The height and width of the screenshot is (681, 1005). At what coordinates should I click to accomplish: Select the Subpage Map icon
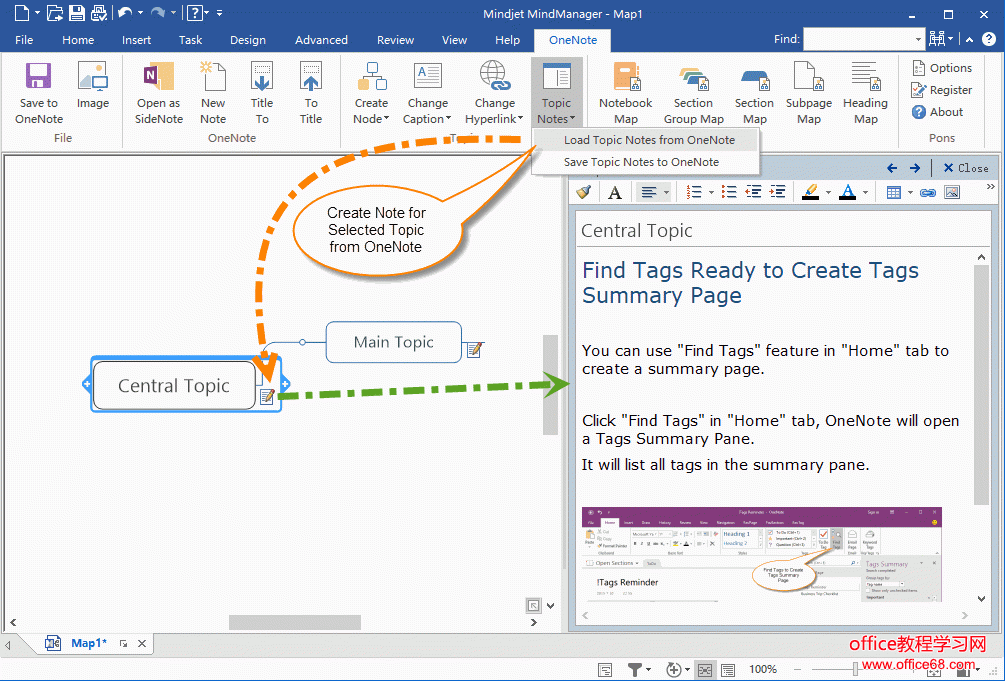(808, 92)
